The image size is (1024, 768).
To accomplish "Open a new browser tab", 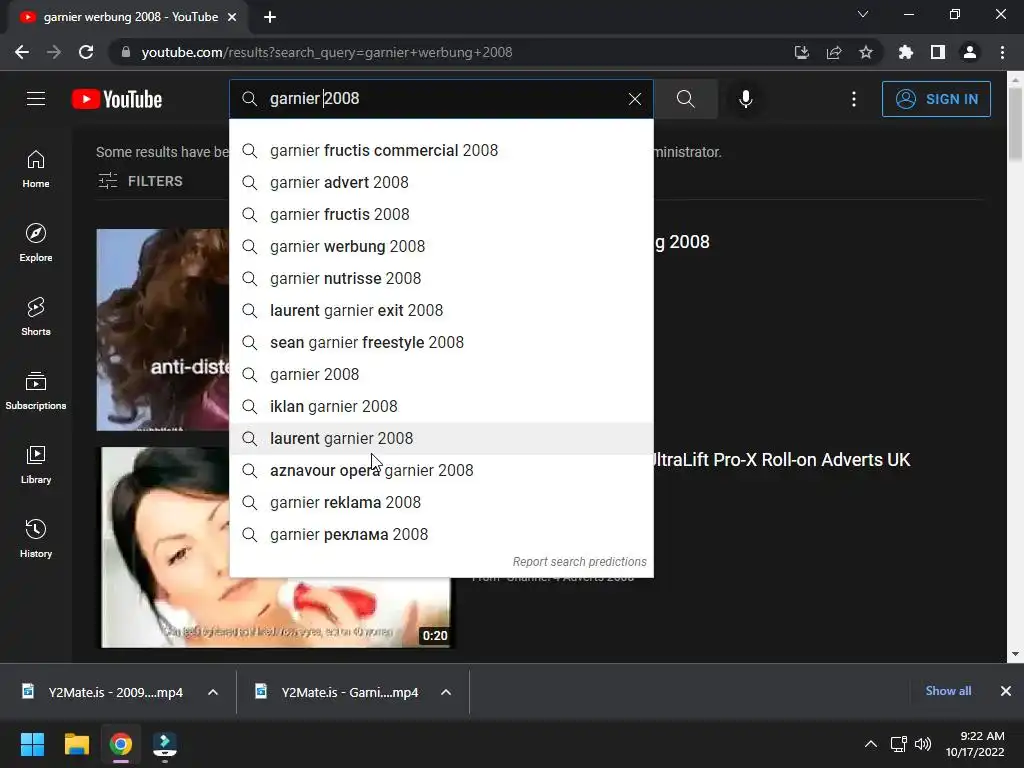I will click(270, 17).
